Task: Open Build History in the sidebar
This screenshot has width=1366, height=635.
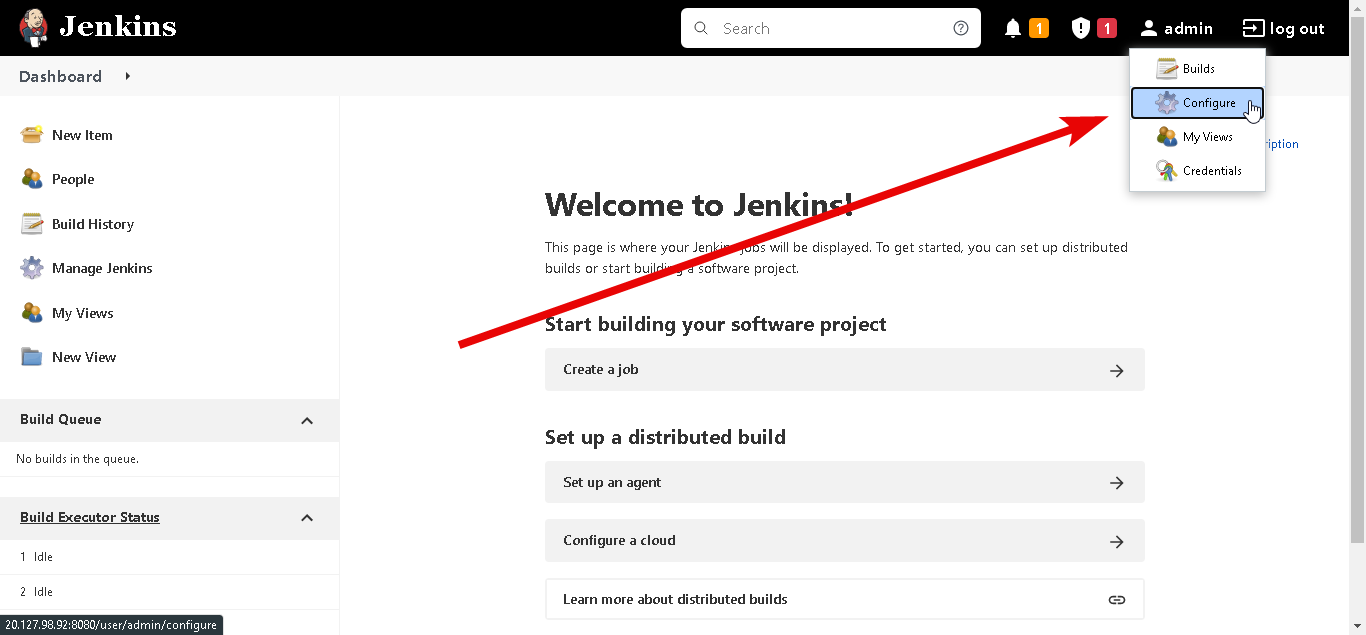Action: point(93,224)
